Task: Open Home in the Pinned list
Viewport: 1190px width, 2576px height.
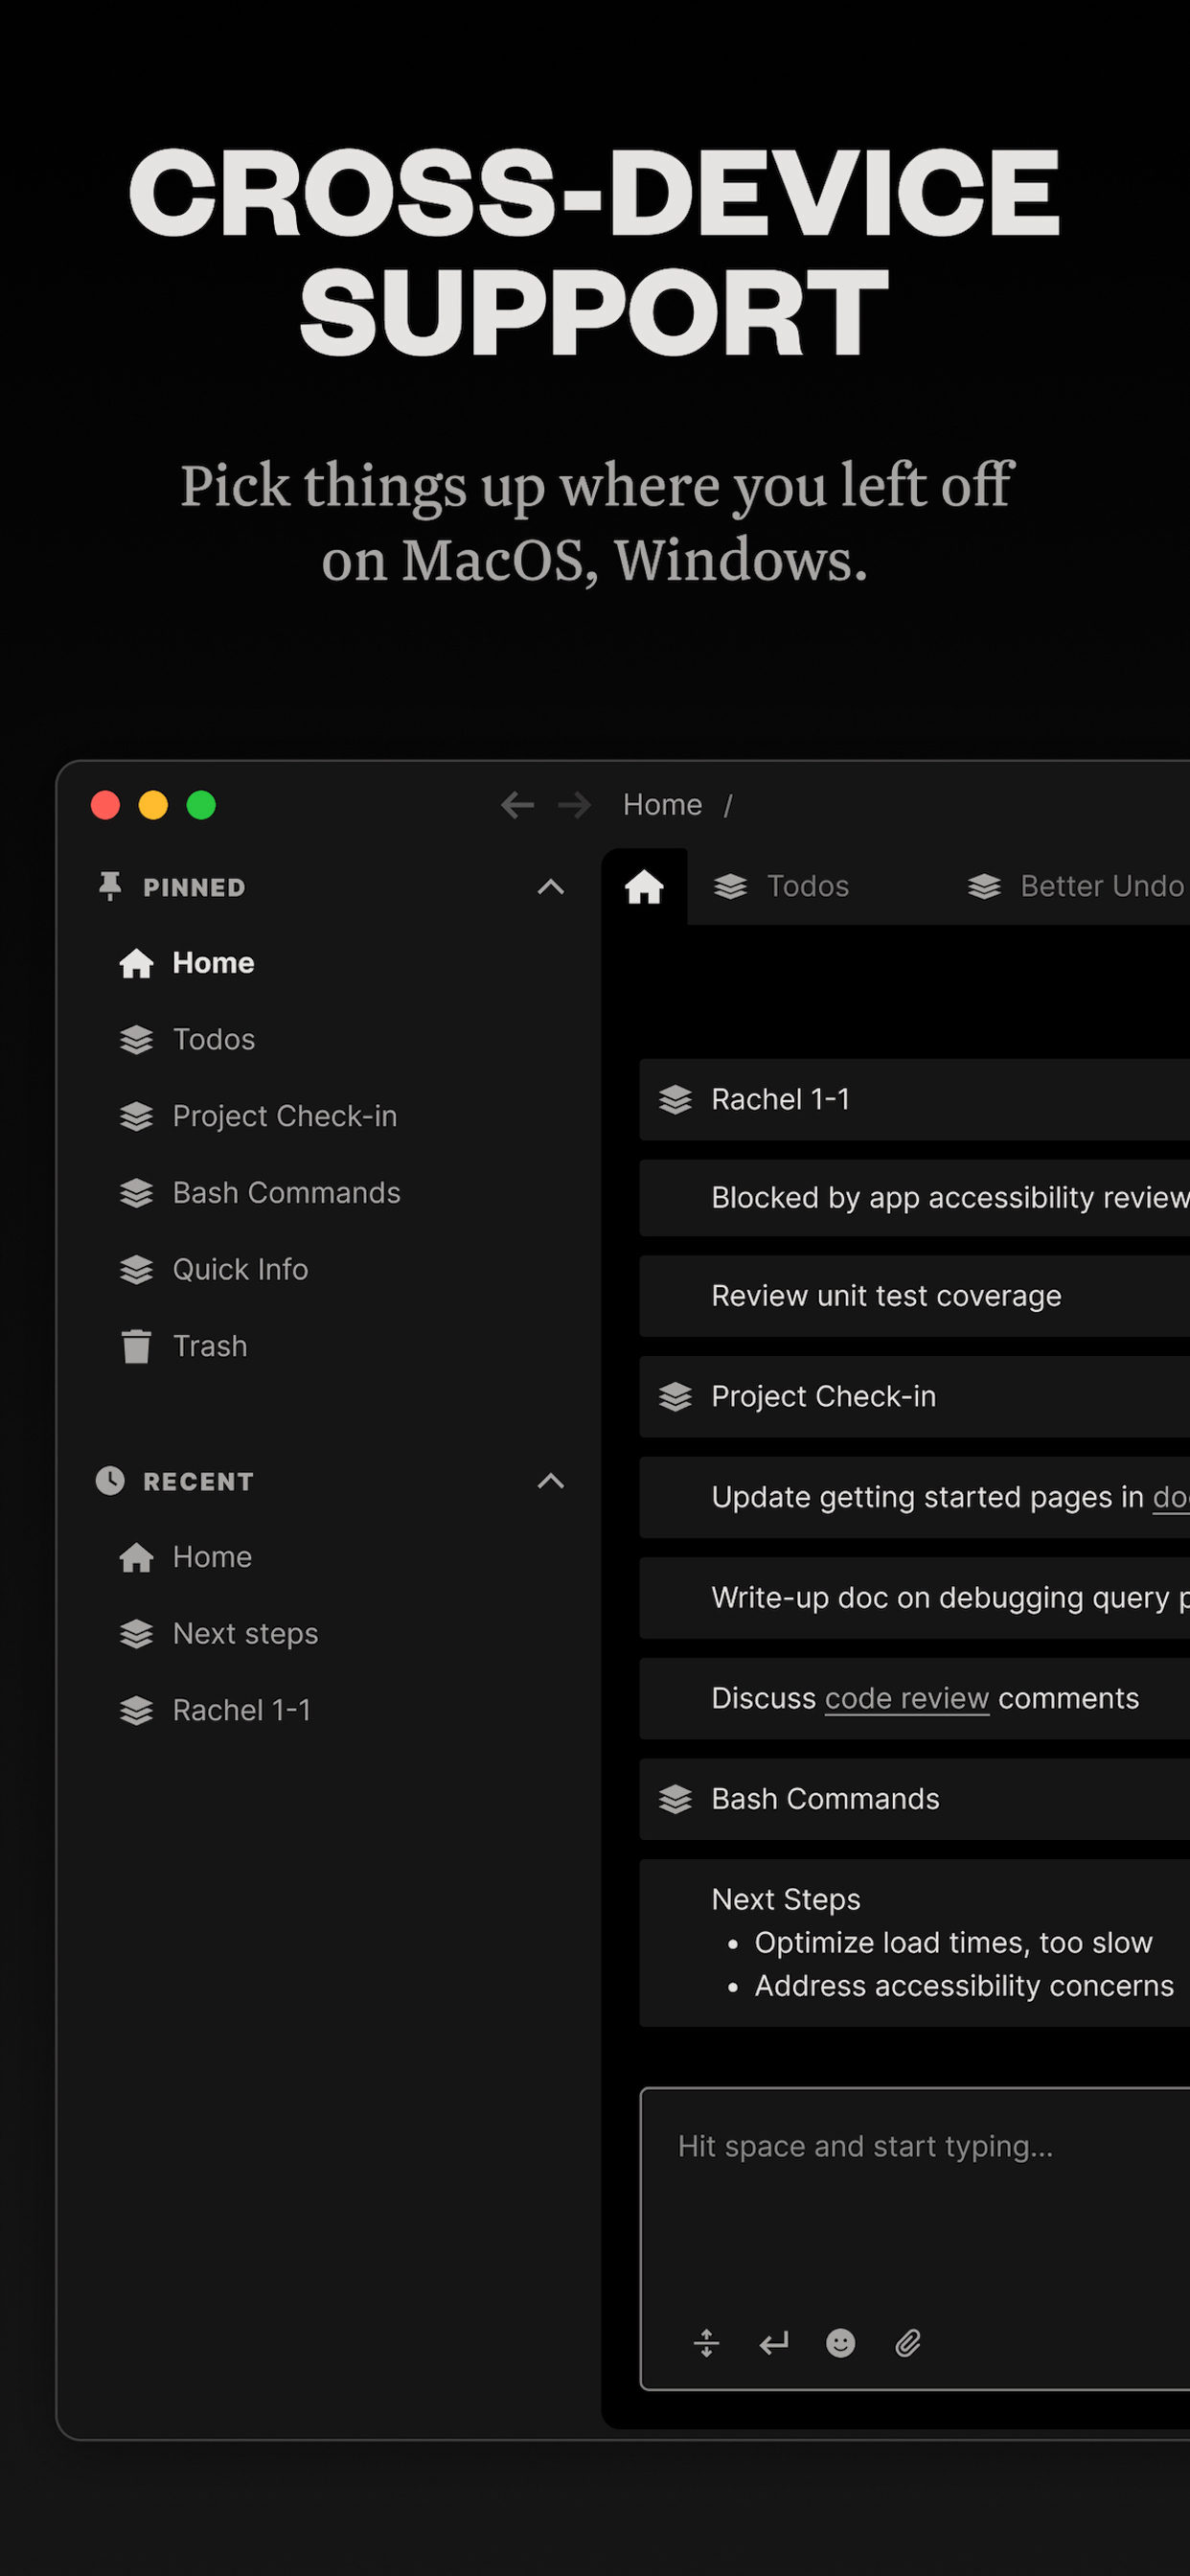Action: (x=213, y=963)
